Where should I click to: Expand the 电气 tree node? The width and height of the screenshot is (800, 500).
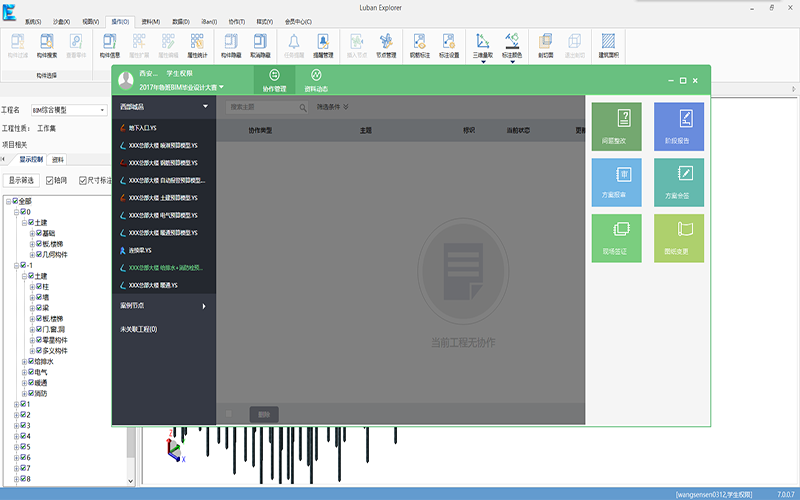coord(24,372)
